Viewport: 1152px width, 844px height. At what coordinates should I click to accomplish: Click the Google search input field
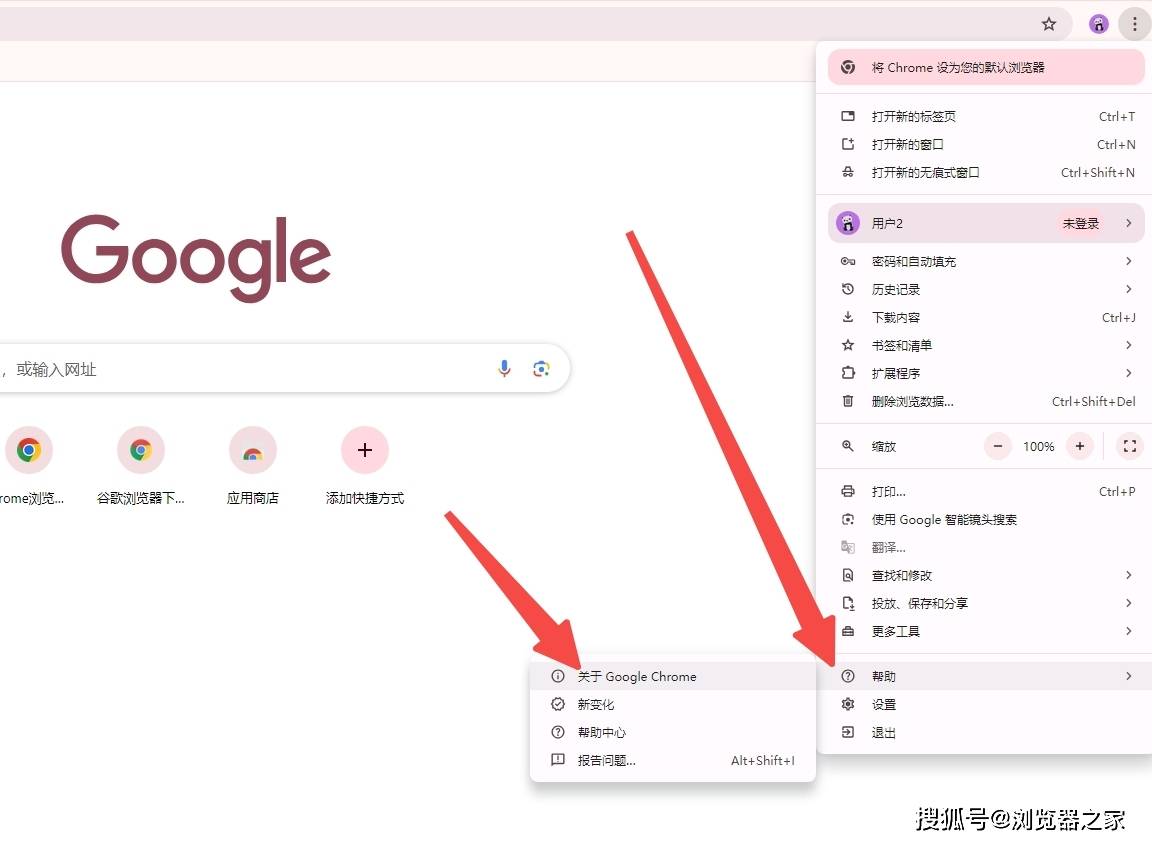pos(284,368)
